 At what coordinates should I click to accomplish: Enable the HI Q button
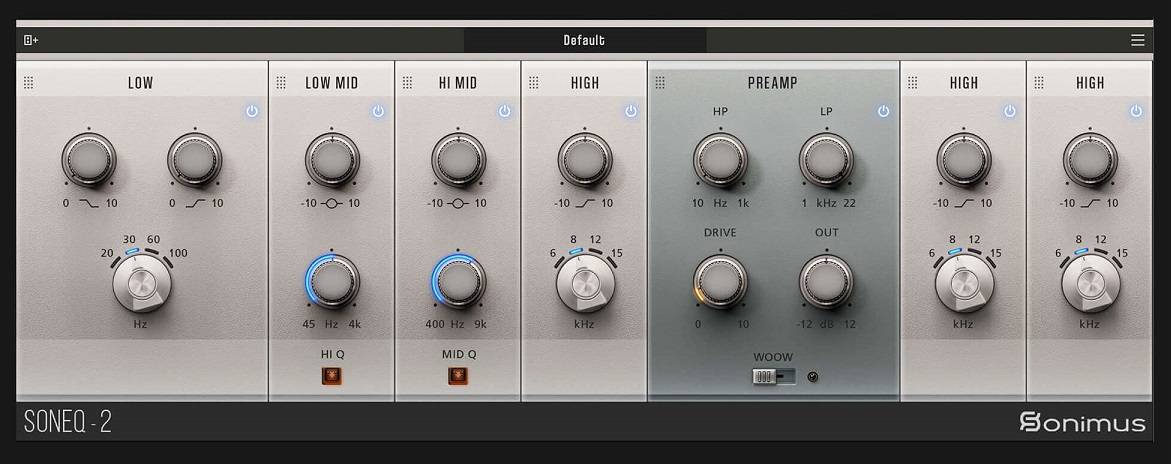tap(331, 376)
